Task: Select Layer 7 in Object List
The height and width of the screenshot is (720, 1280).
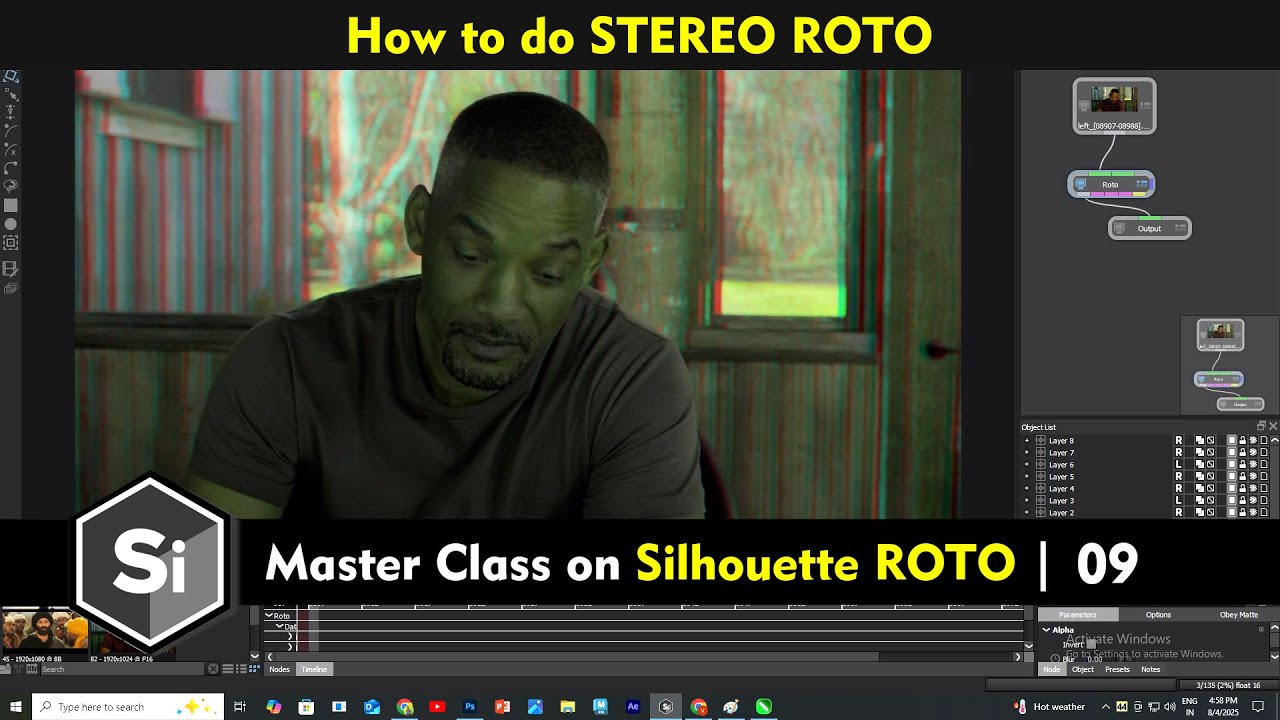Action: pyautogui.click(x=1061, y=452)
